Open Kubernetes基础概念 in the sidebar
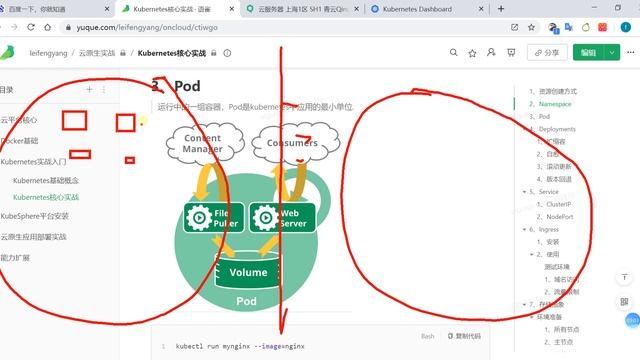640x360 pixels. click(x=46, y=180)
